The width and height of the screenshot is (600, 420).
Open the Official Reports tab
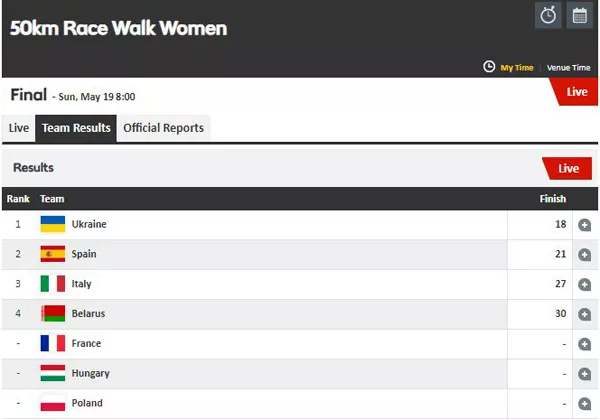click(x=163, y=128)
